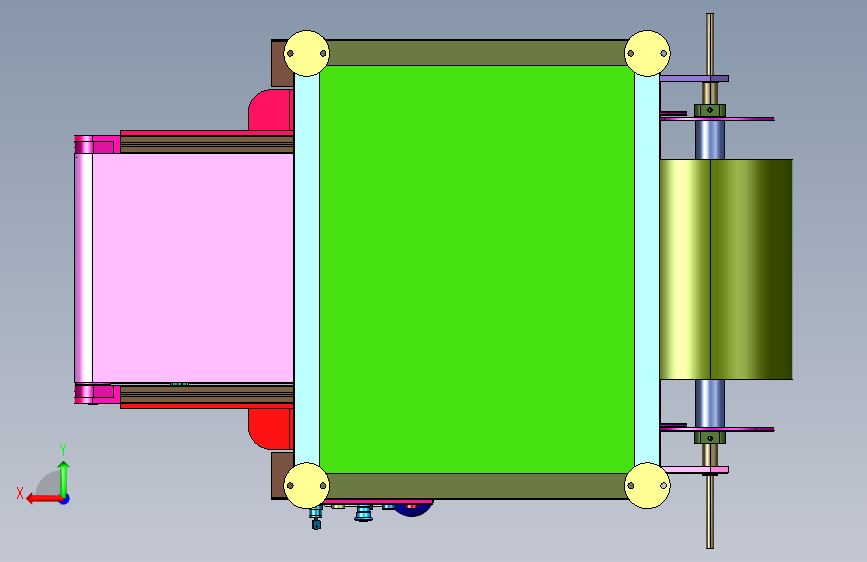Click the red X axis arrow on the triad
This screenshot has width=867, height=562.
(43, 499)
